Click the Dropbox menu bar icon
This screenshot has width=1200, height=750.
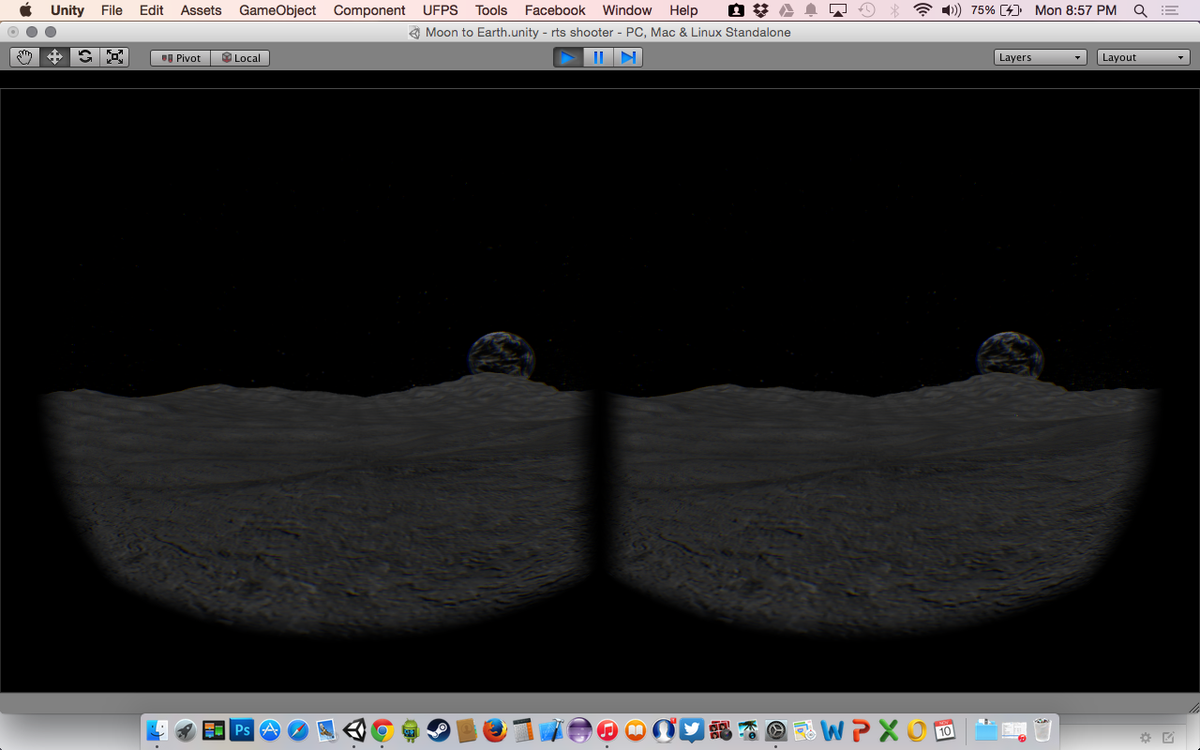coord(759,10)
